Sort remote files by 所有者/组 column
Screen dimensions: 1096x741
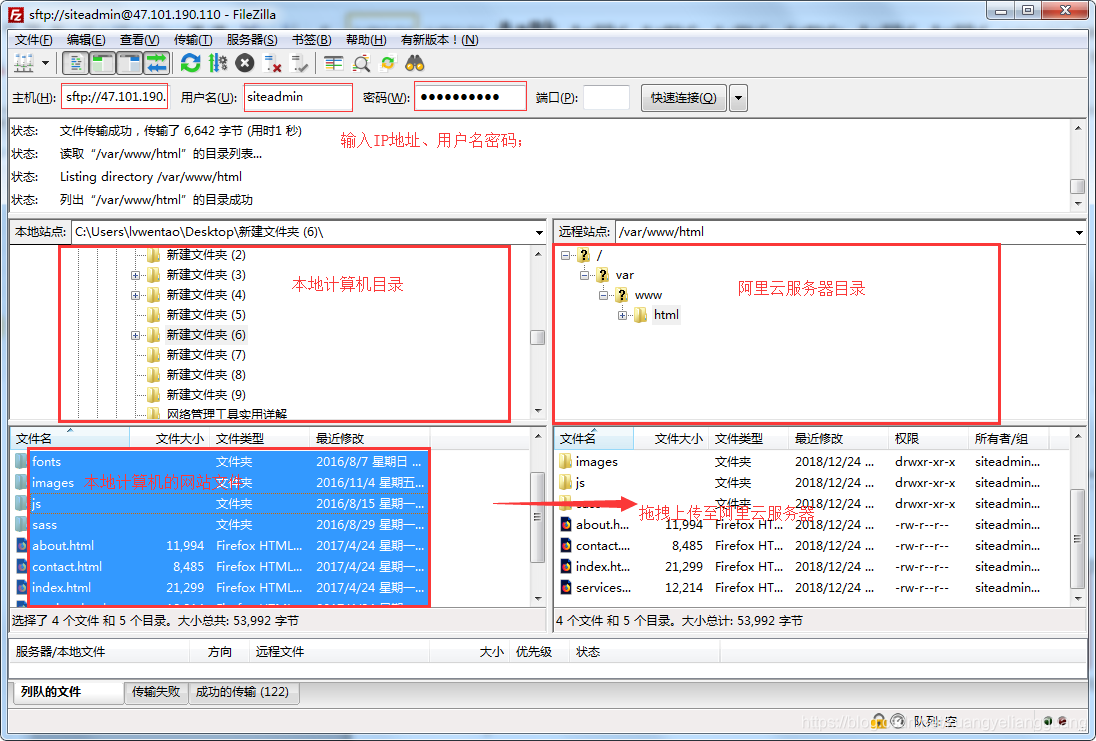(x=1009, y=438)
